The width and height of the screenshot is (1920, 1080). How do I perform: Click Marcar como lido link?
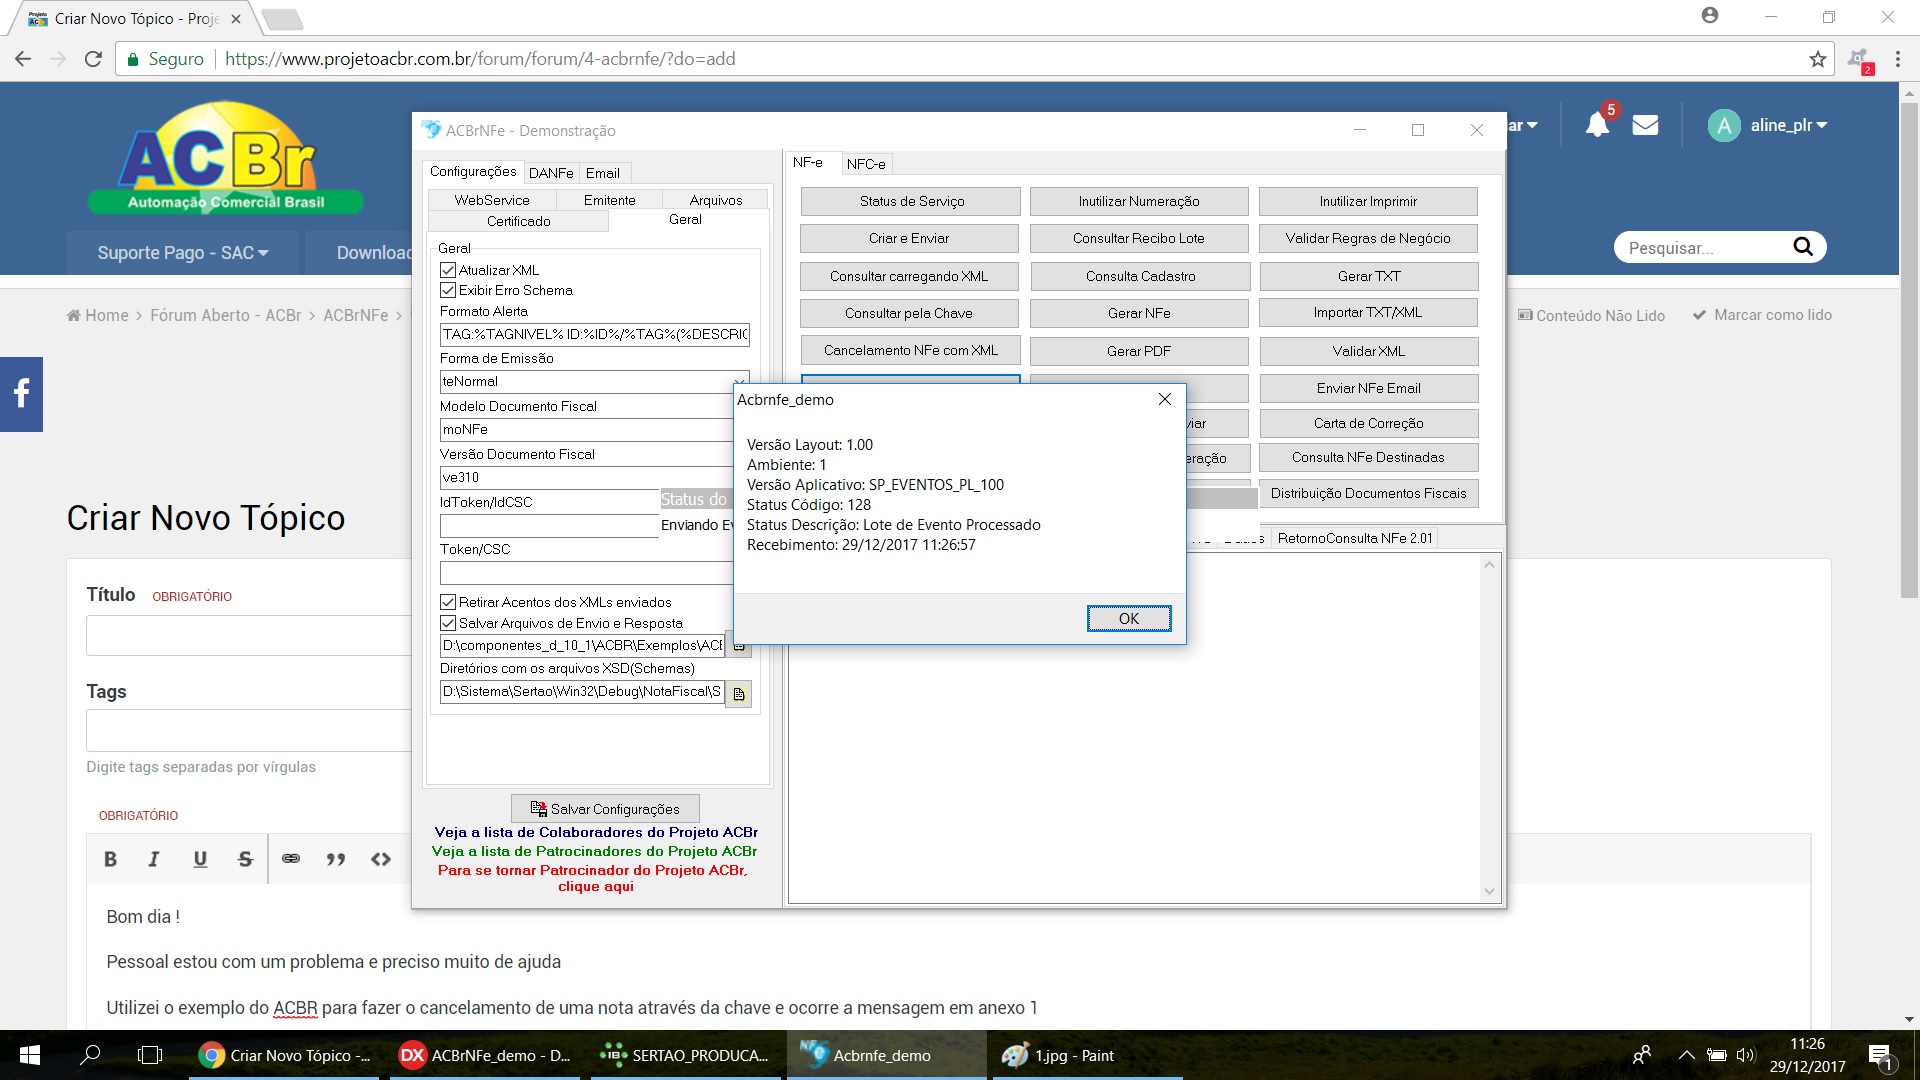tap(1762, 315)
